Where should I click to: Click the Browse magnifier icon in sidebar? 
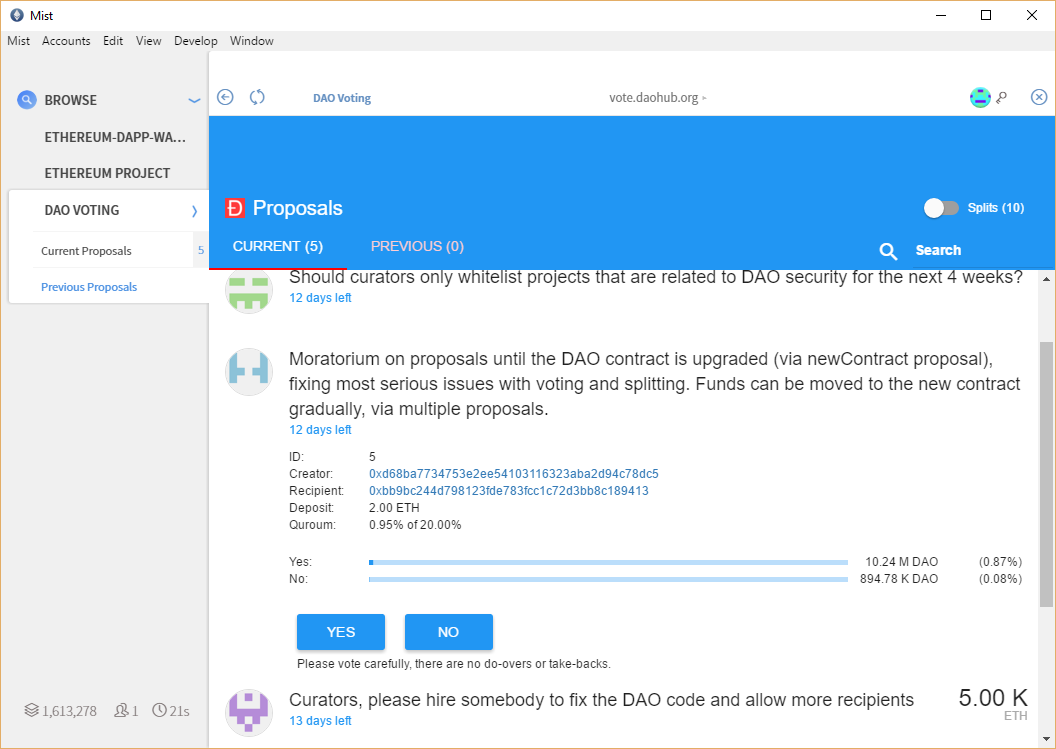(26, 100)
